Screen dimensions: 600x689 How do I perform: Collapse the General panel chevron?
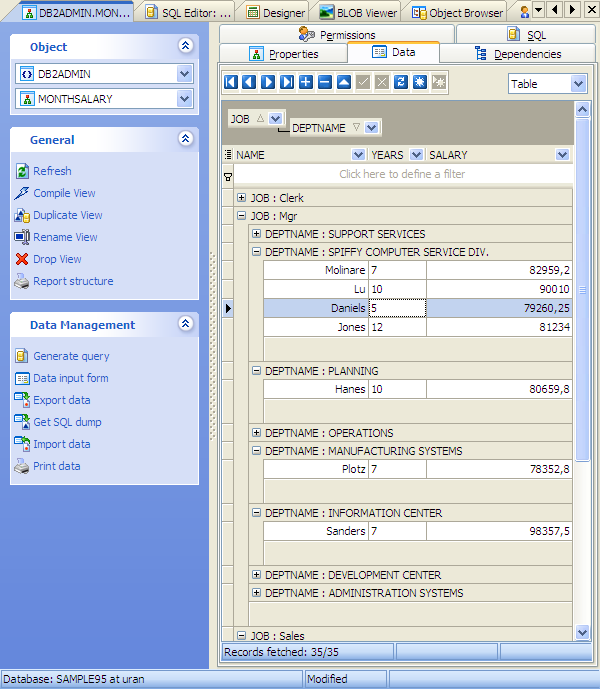tap(185, 138)
